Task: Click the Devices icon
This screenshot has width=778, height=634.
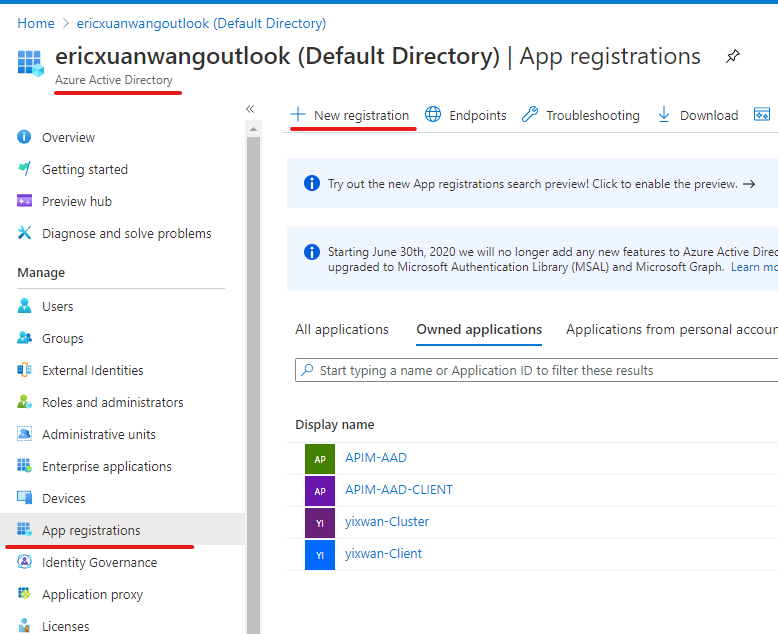Action: pyautogui.click(x=24, y=498)
